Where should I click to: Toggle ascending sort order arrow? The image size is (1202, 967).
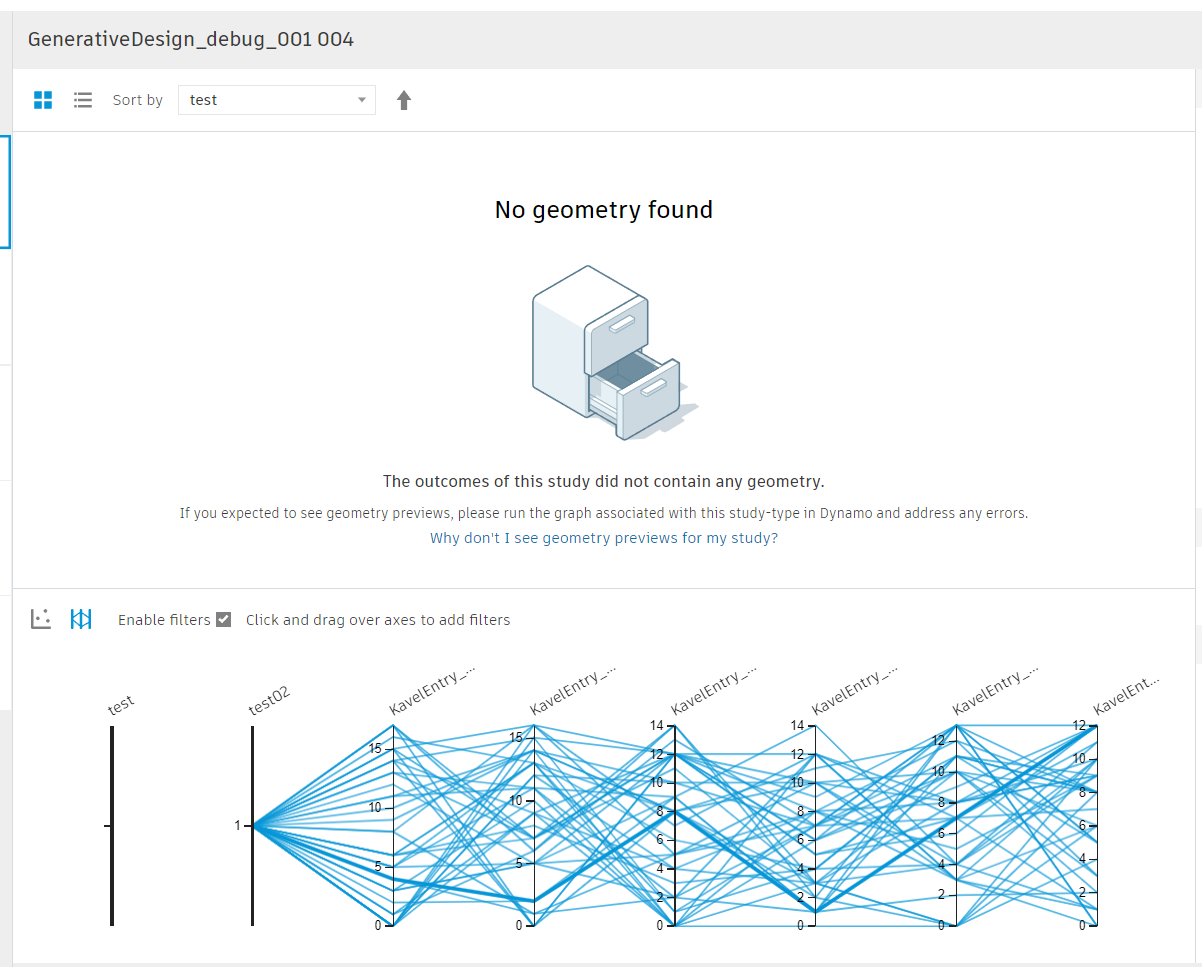(404, 100)
